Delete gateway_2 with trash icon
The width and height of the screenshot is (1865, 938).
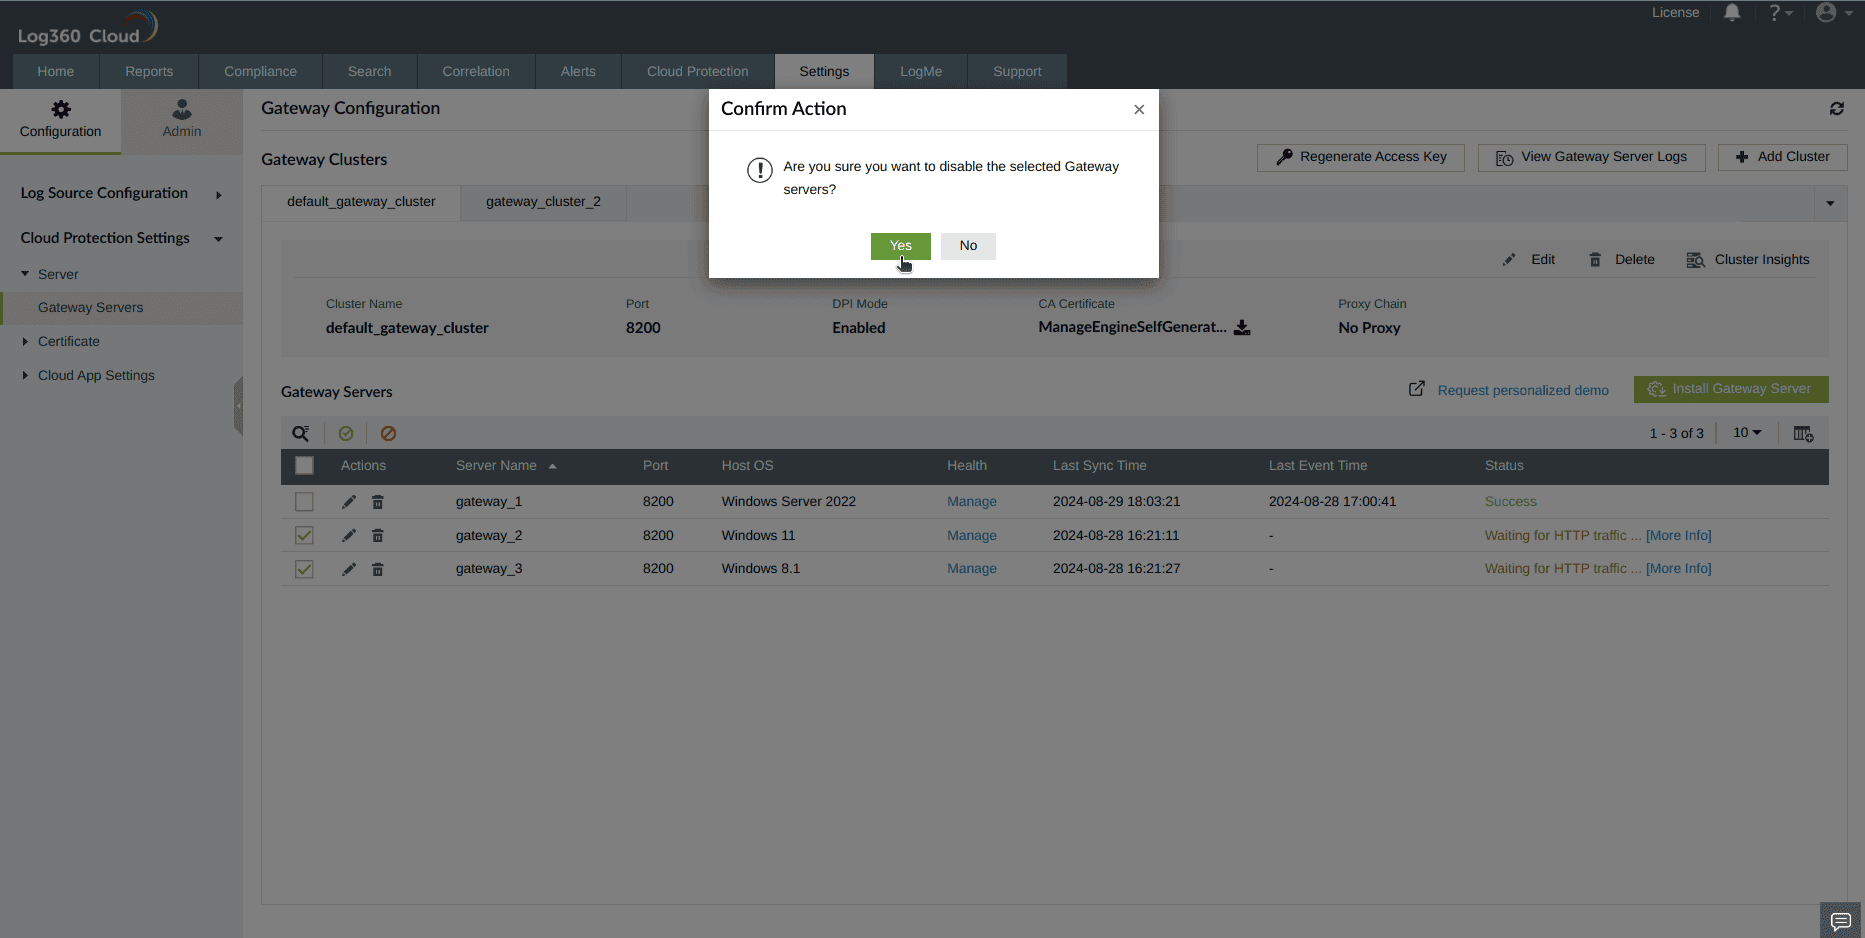pyautogui.click(x=378, y=536)
